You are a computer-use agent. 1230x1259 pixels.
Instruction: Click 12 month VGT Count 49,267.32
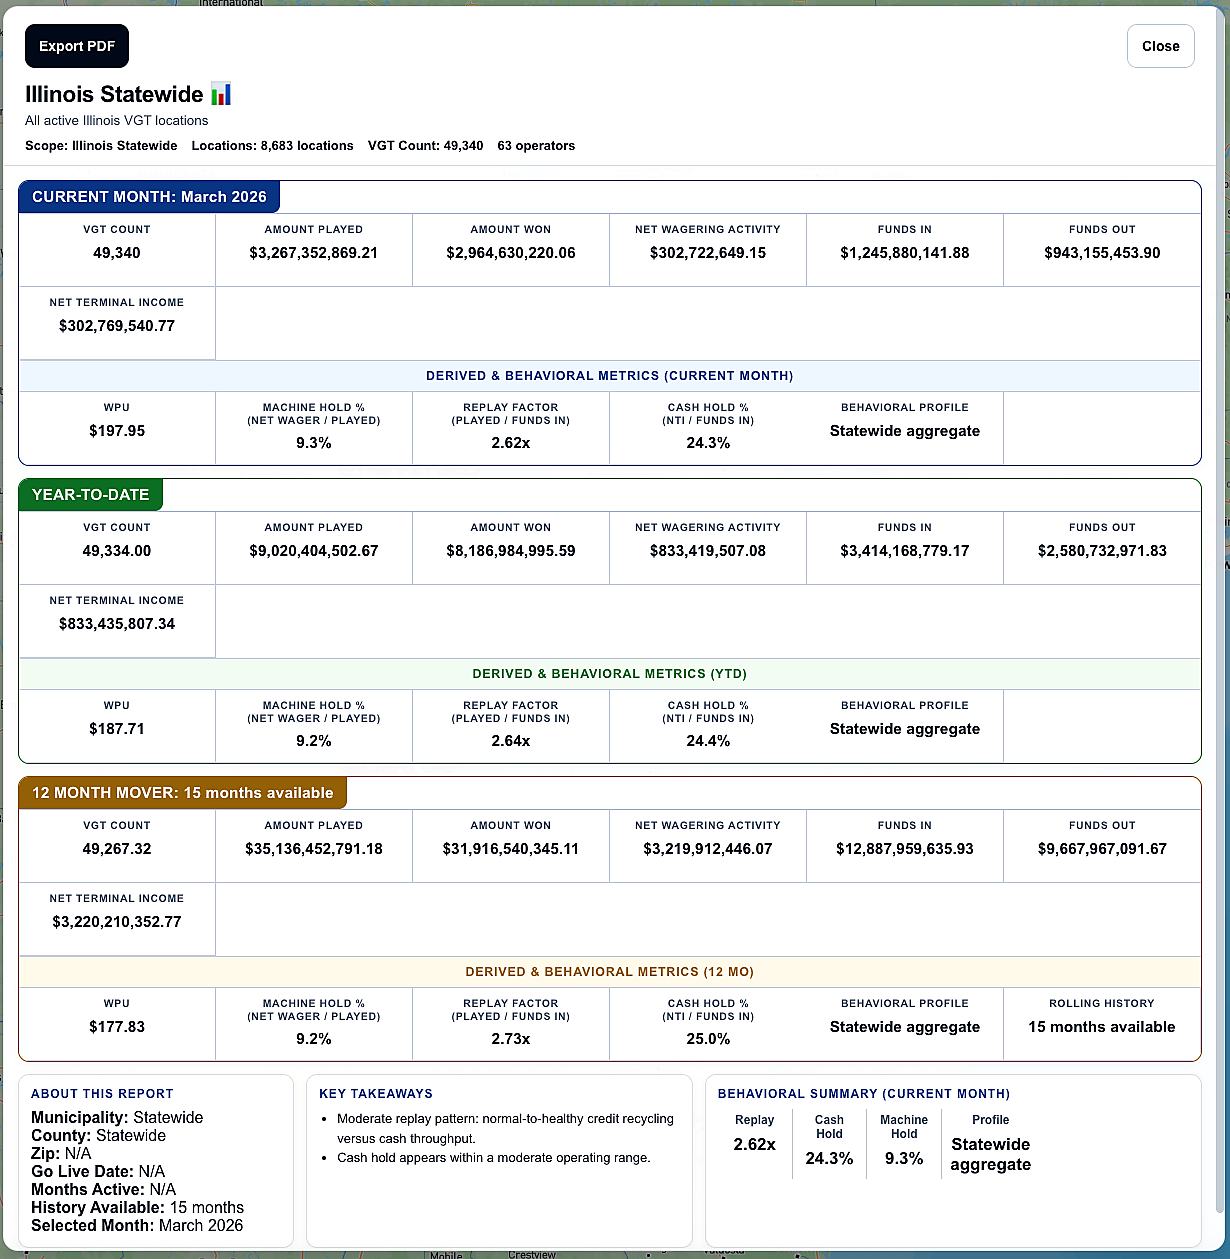coord(117,849)
